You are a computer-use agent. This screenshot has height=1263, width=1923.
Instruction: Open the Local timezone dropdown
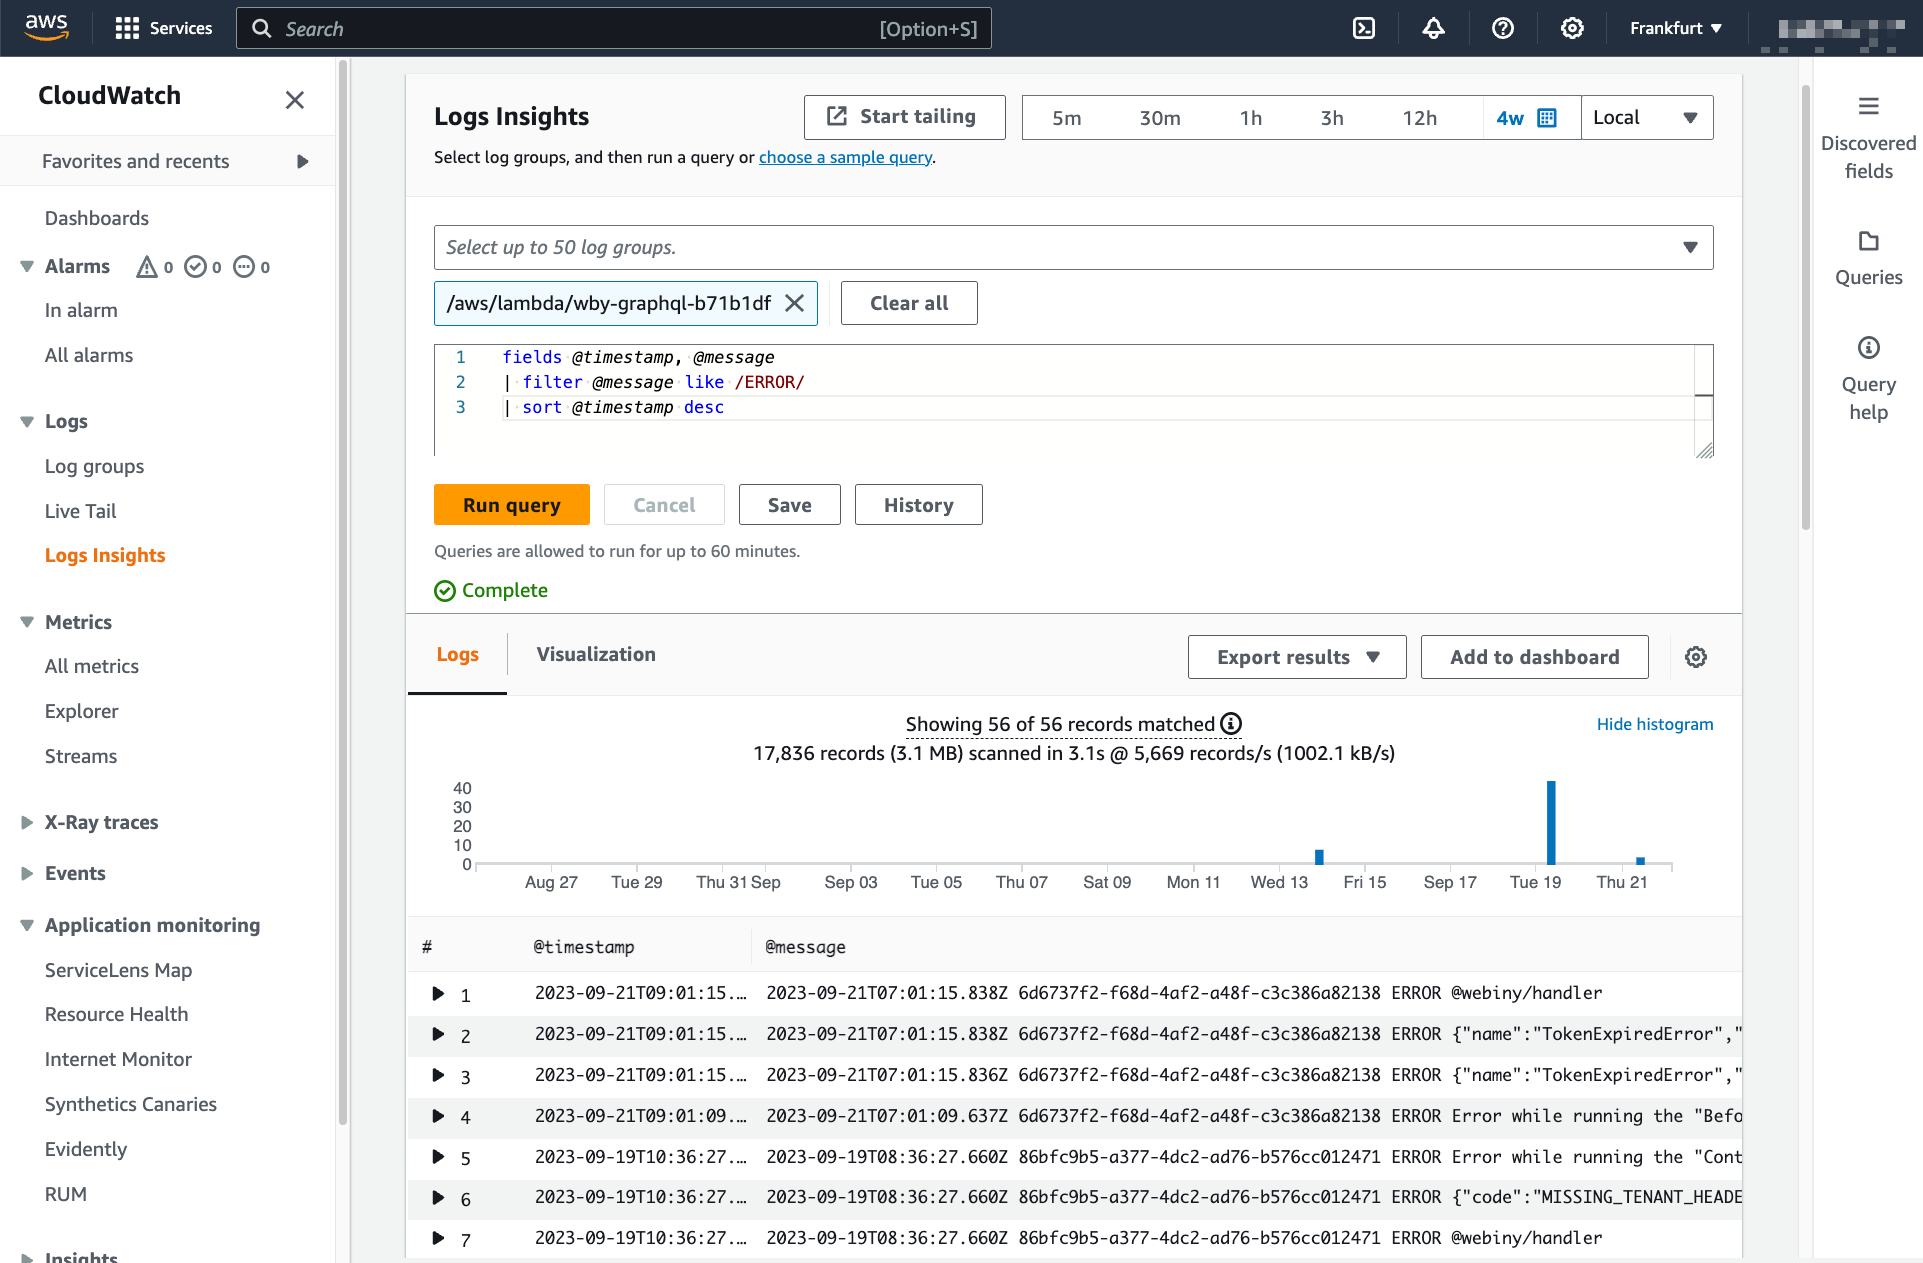click(x=1646, y=118)
